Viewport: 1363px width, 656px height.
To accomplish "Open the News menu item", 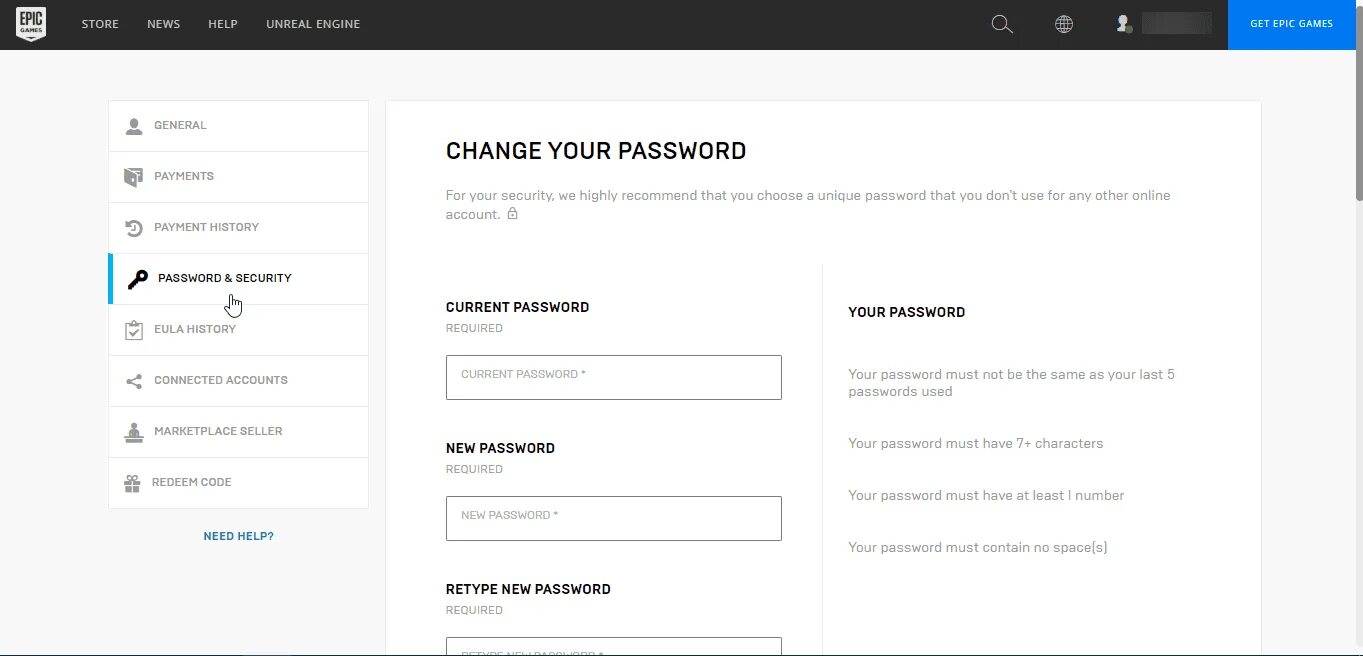I will point(163,24).
